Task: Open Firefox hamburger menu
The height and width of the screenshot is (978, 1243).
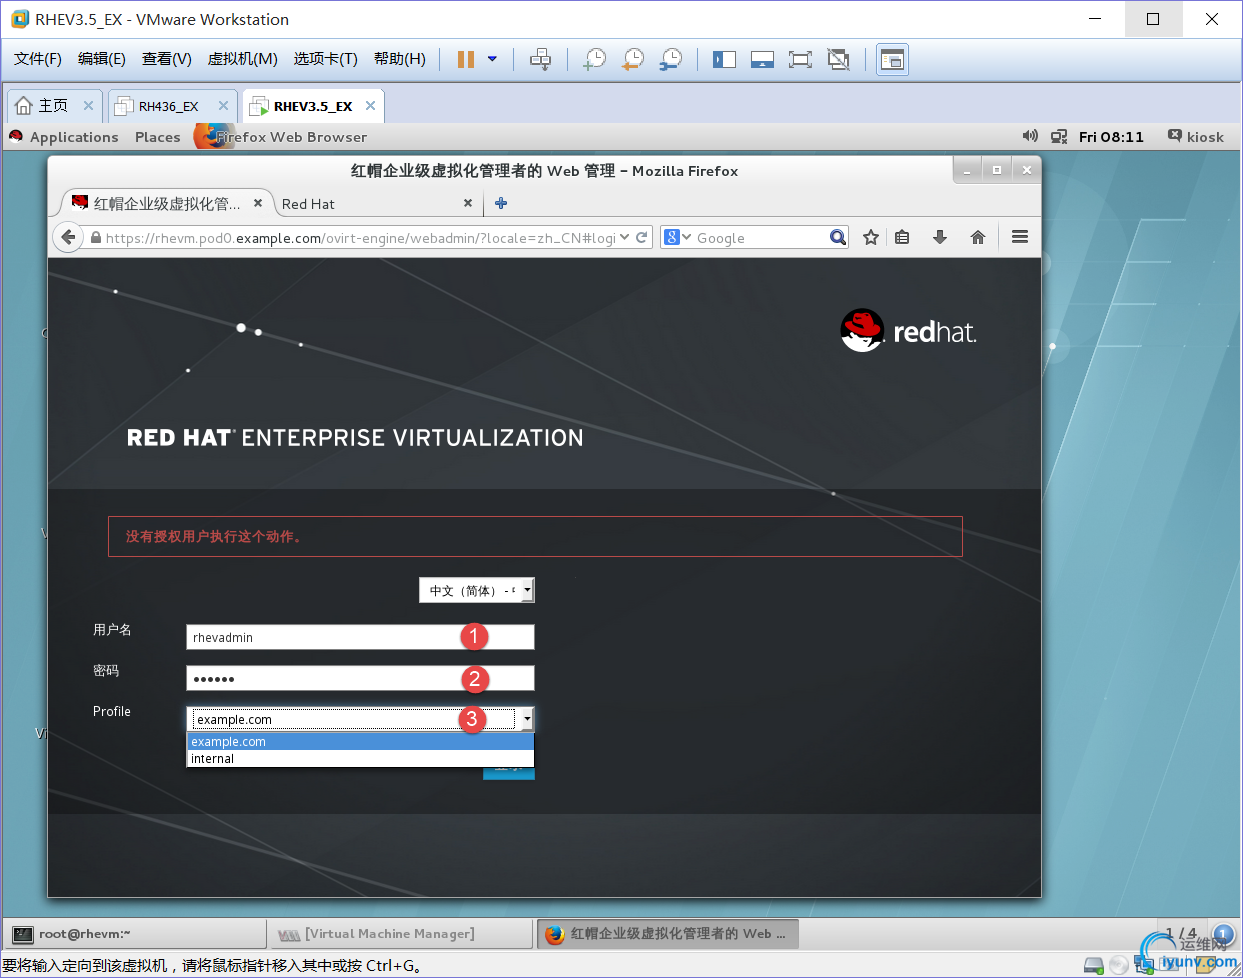Action: click(1020, 237)
